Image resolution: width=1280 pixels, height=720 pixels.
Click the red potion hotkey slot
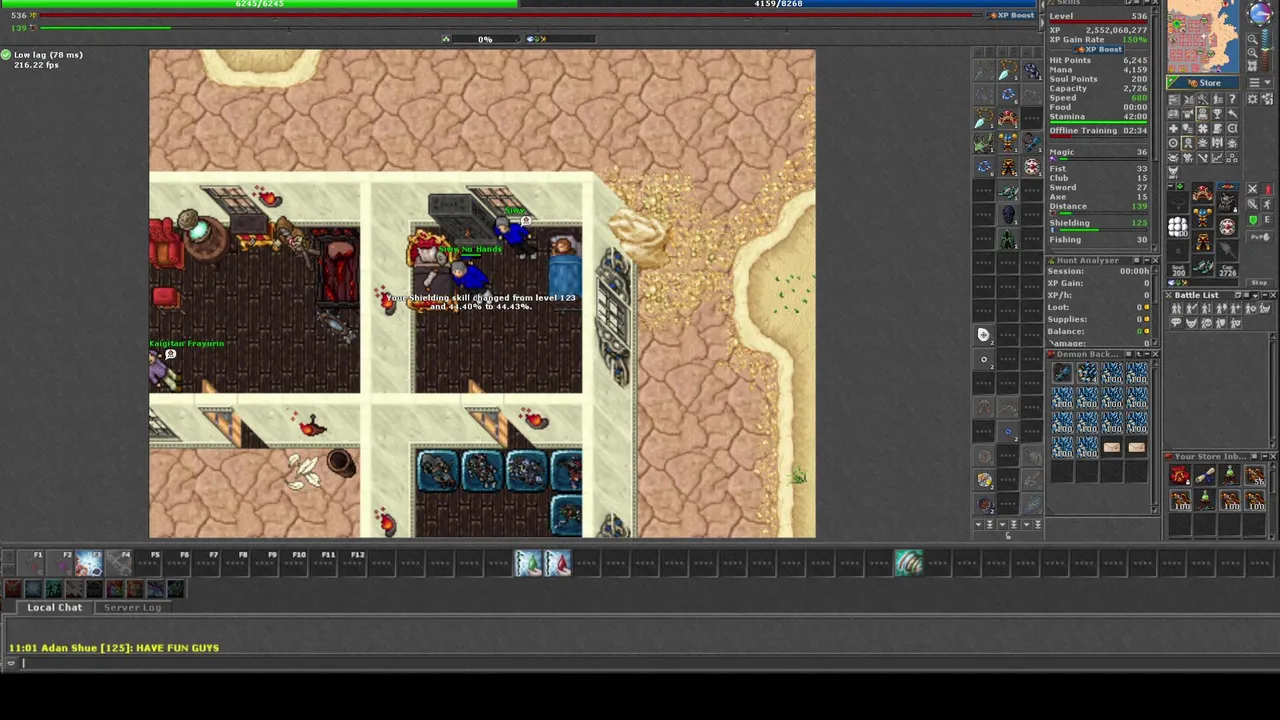pyautogui.click(x=557, y=564)
